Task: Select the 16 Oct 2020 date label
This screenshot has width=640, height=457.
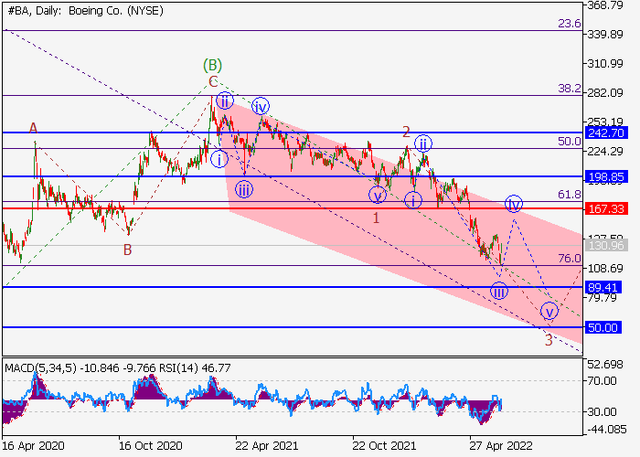Action: [151, 446]
